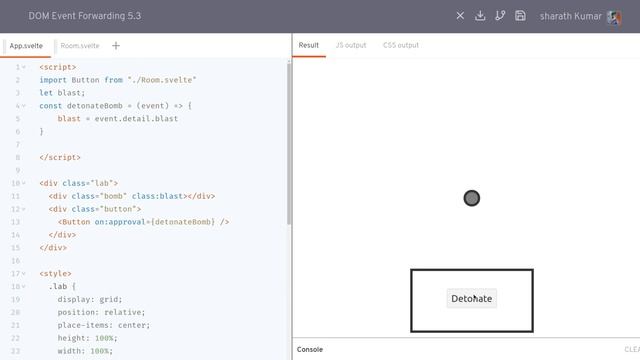Click the gray bomb circle in result
The height and width of the screenshot is (360, 640).
[471, 198]
